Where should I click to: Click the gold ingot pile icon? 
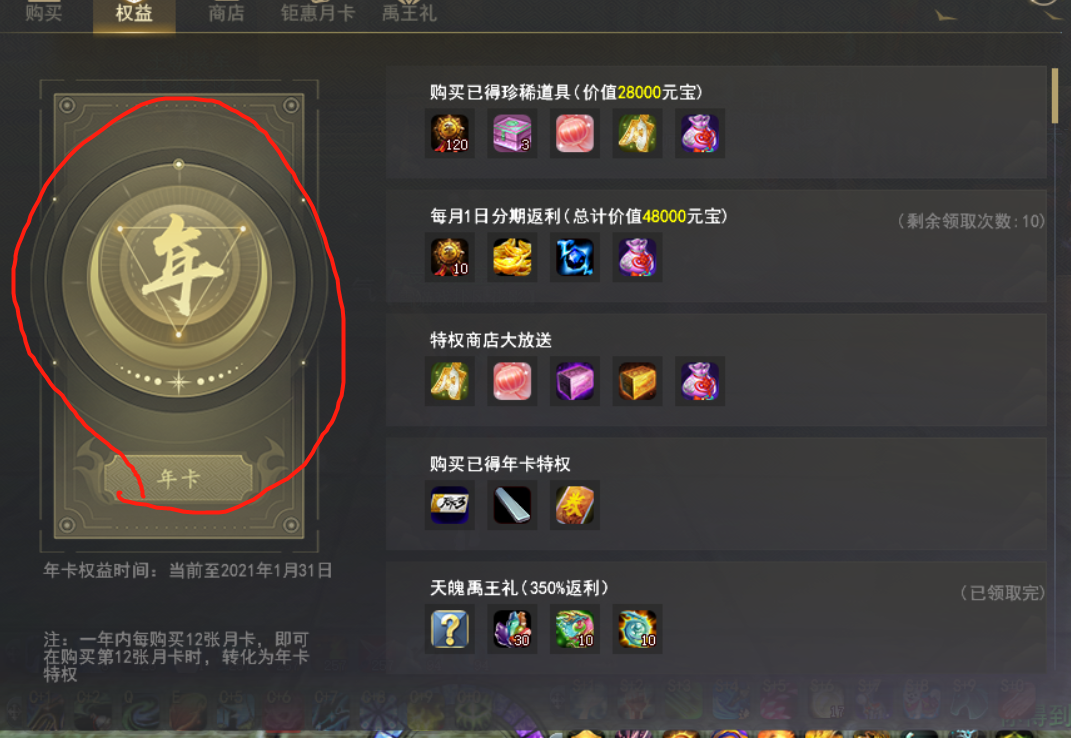pos(512,258)
